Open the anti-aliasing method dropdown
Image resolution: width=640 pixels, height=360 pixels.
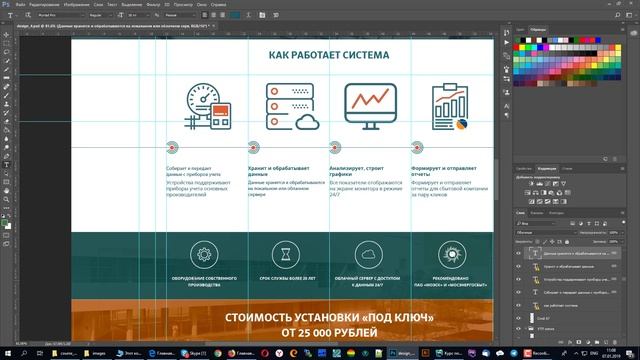pos(180,15)
